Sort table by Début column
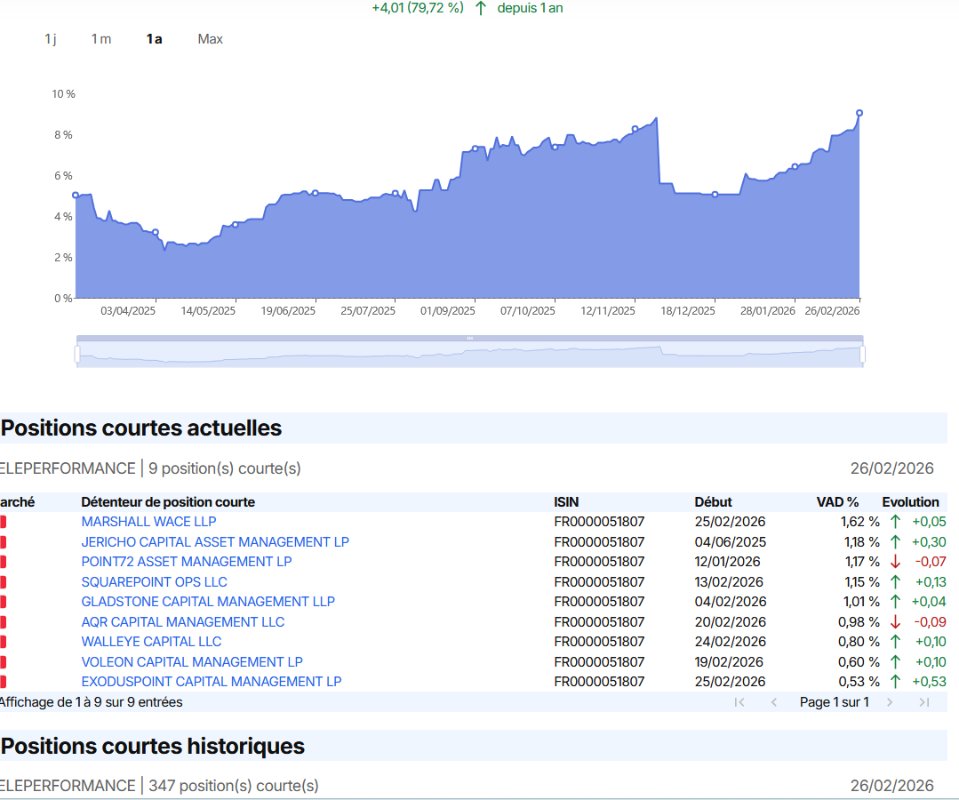The height and width of the screenshot is (800, 959). pyautogui.click(x=713, y=502)
